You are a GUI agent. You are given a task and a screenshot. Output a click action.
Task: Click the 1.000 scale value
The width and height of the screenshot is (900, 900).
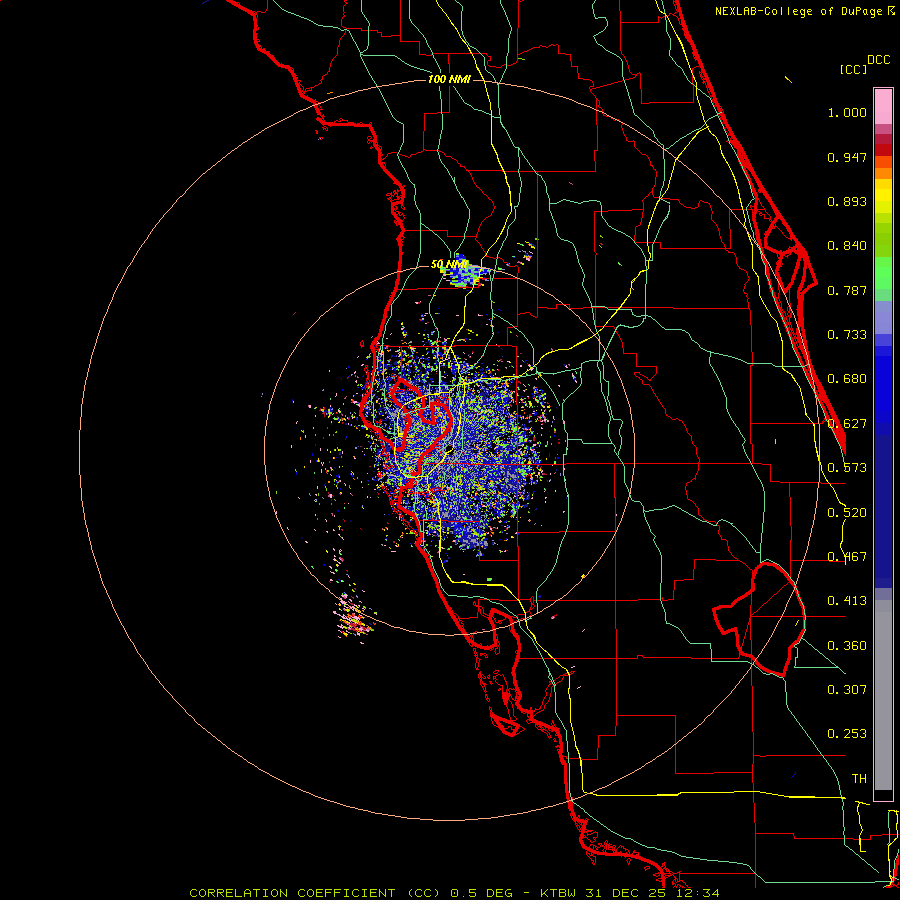(847, 113)
